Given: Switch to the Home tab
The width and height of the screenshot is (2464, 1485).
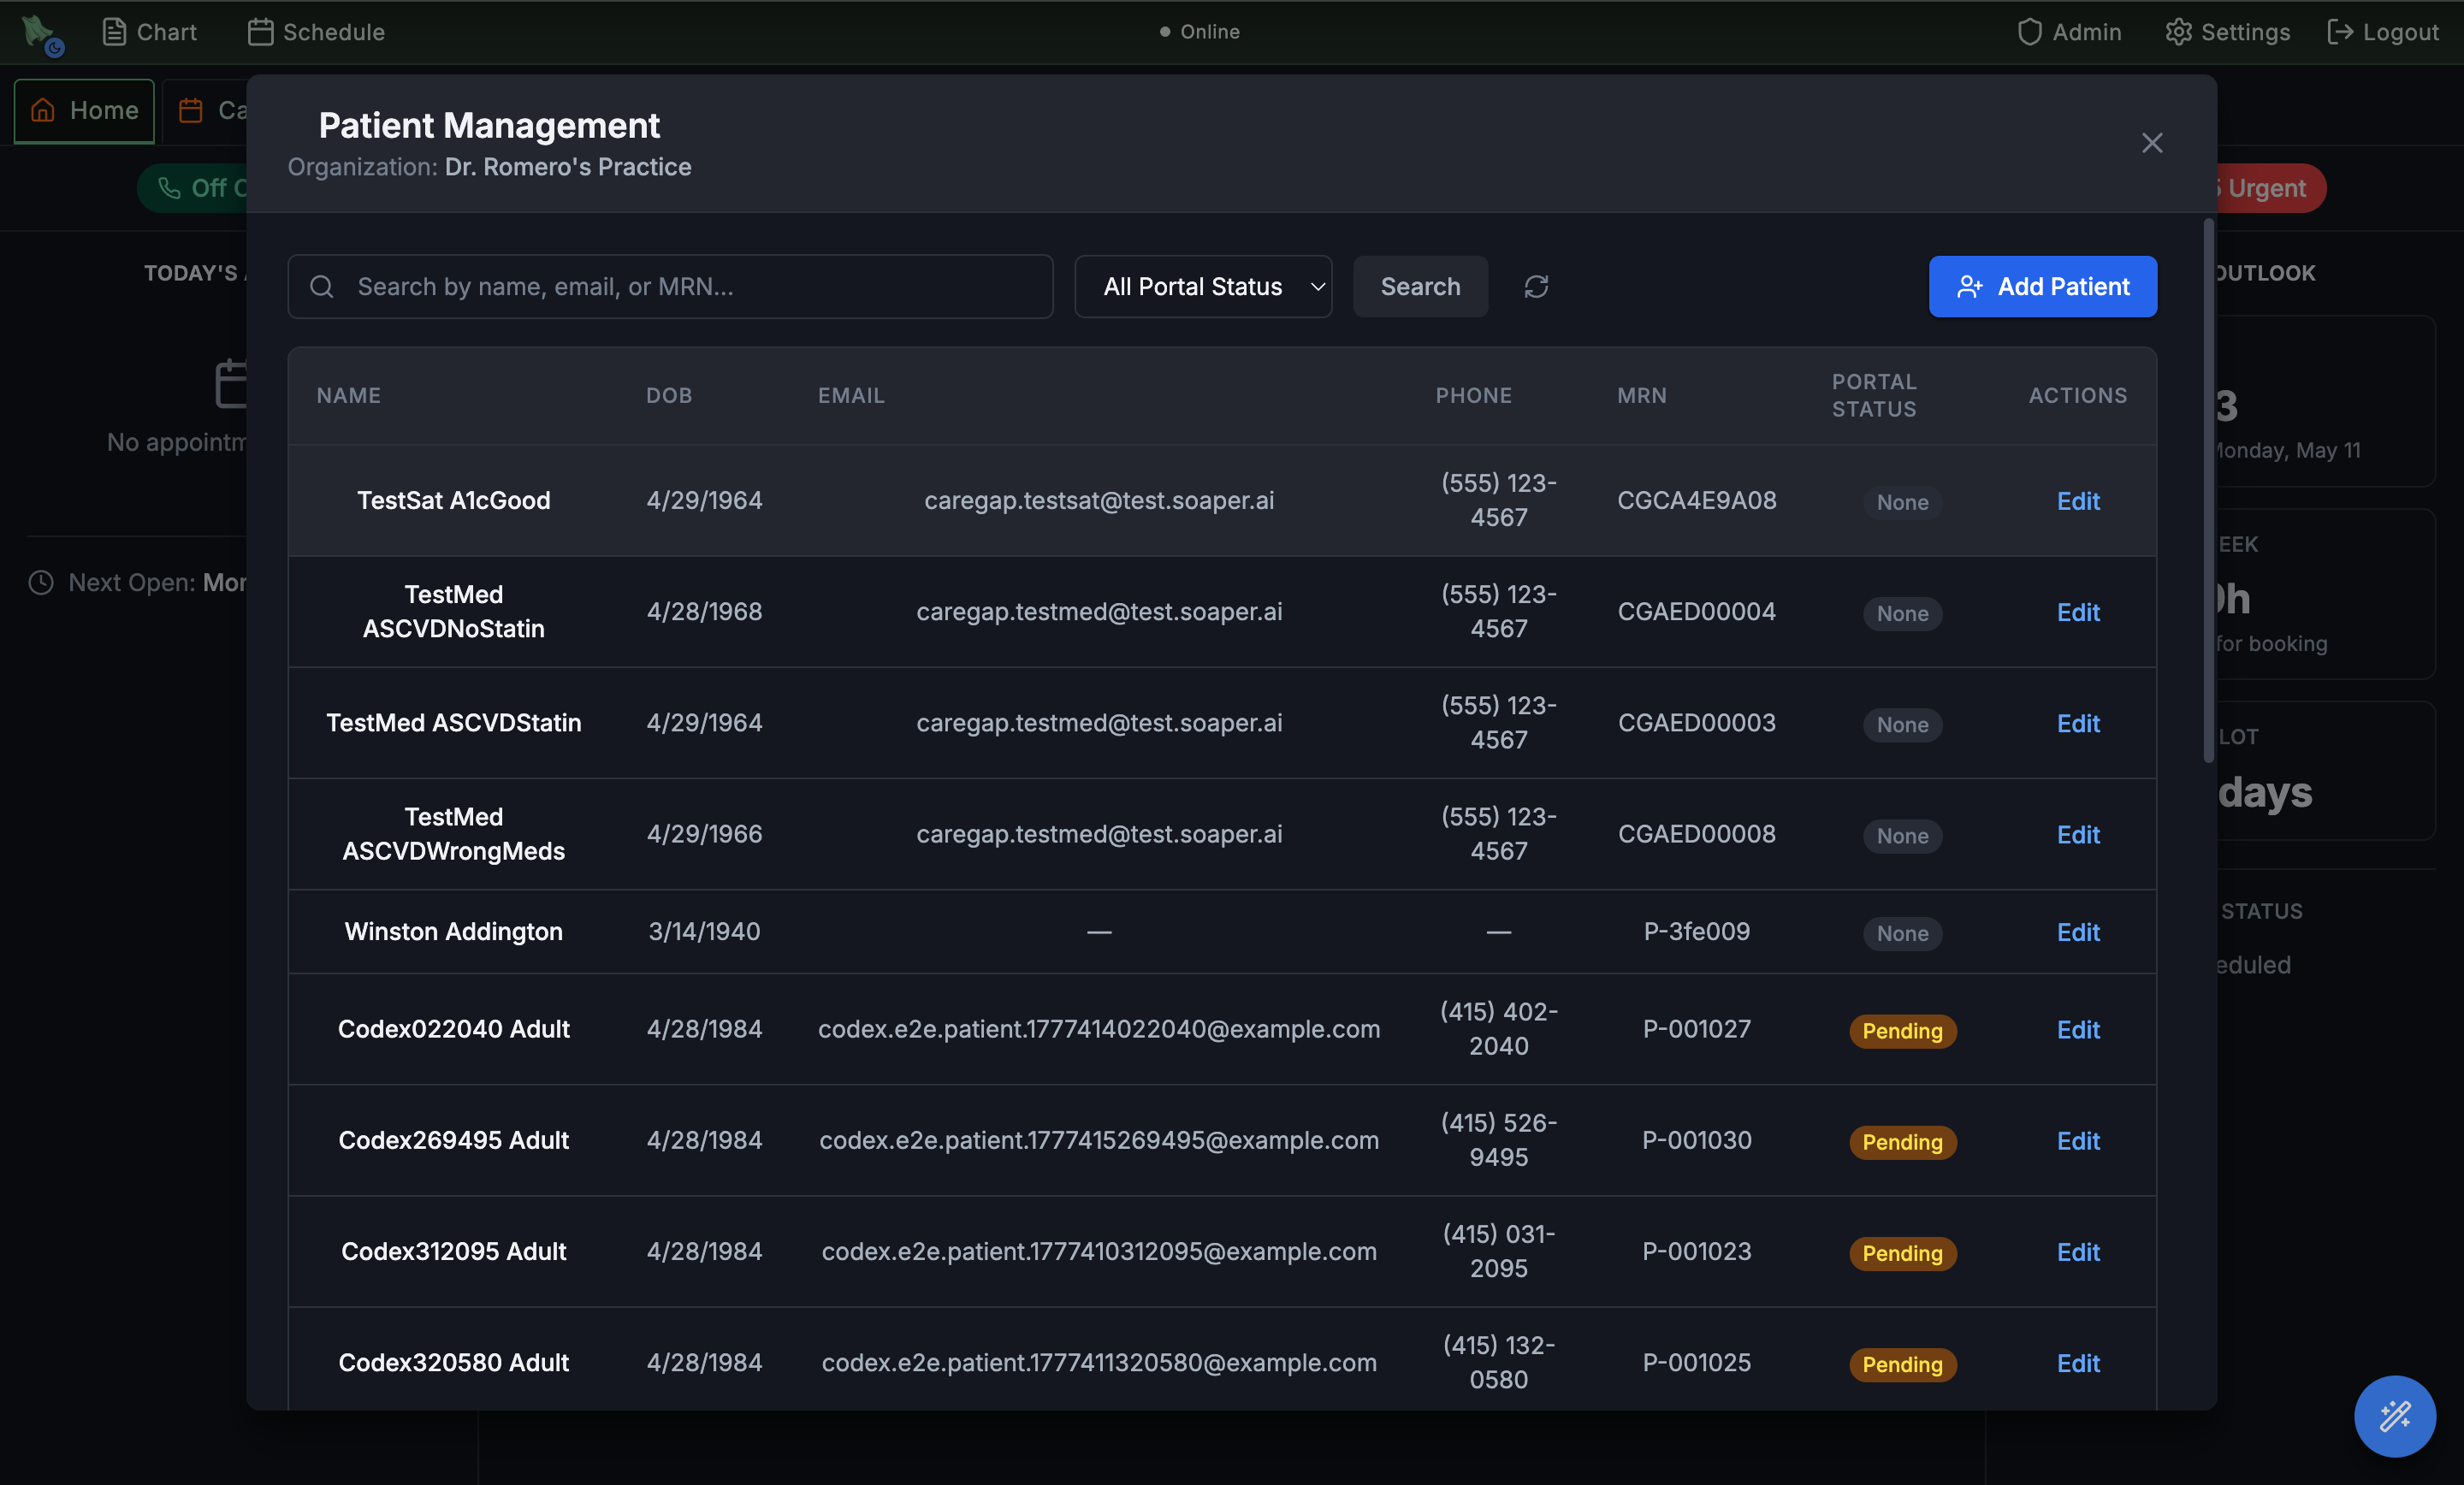Looking at the screenshot, I should 84,110.
